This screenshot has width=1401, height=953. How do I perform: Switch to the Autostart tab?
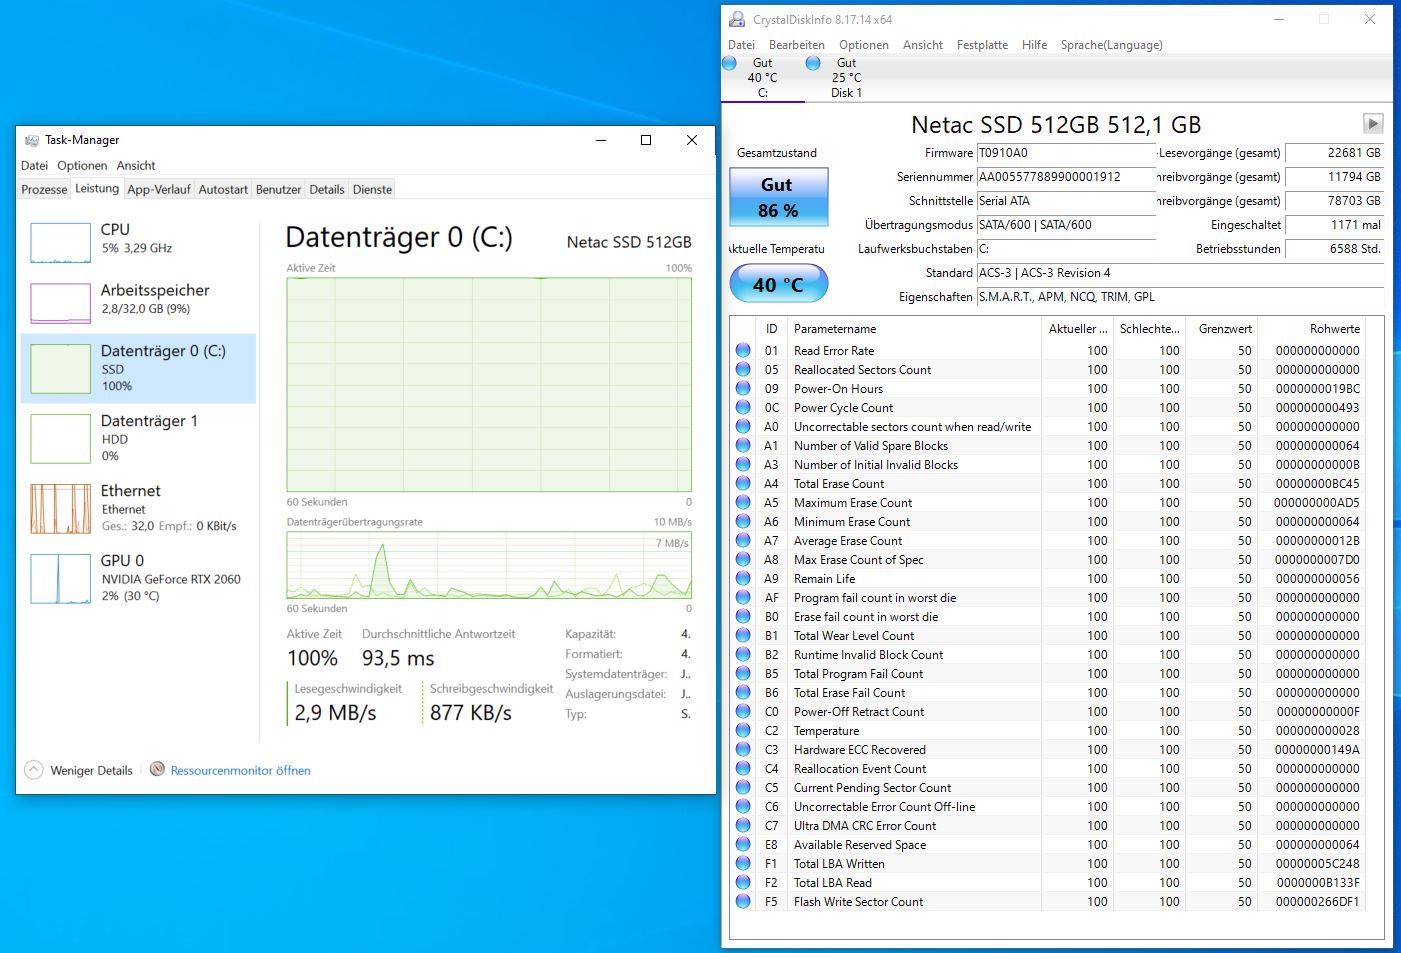point(223,189)
